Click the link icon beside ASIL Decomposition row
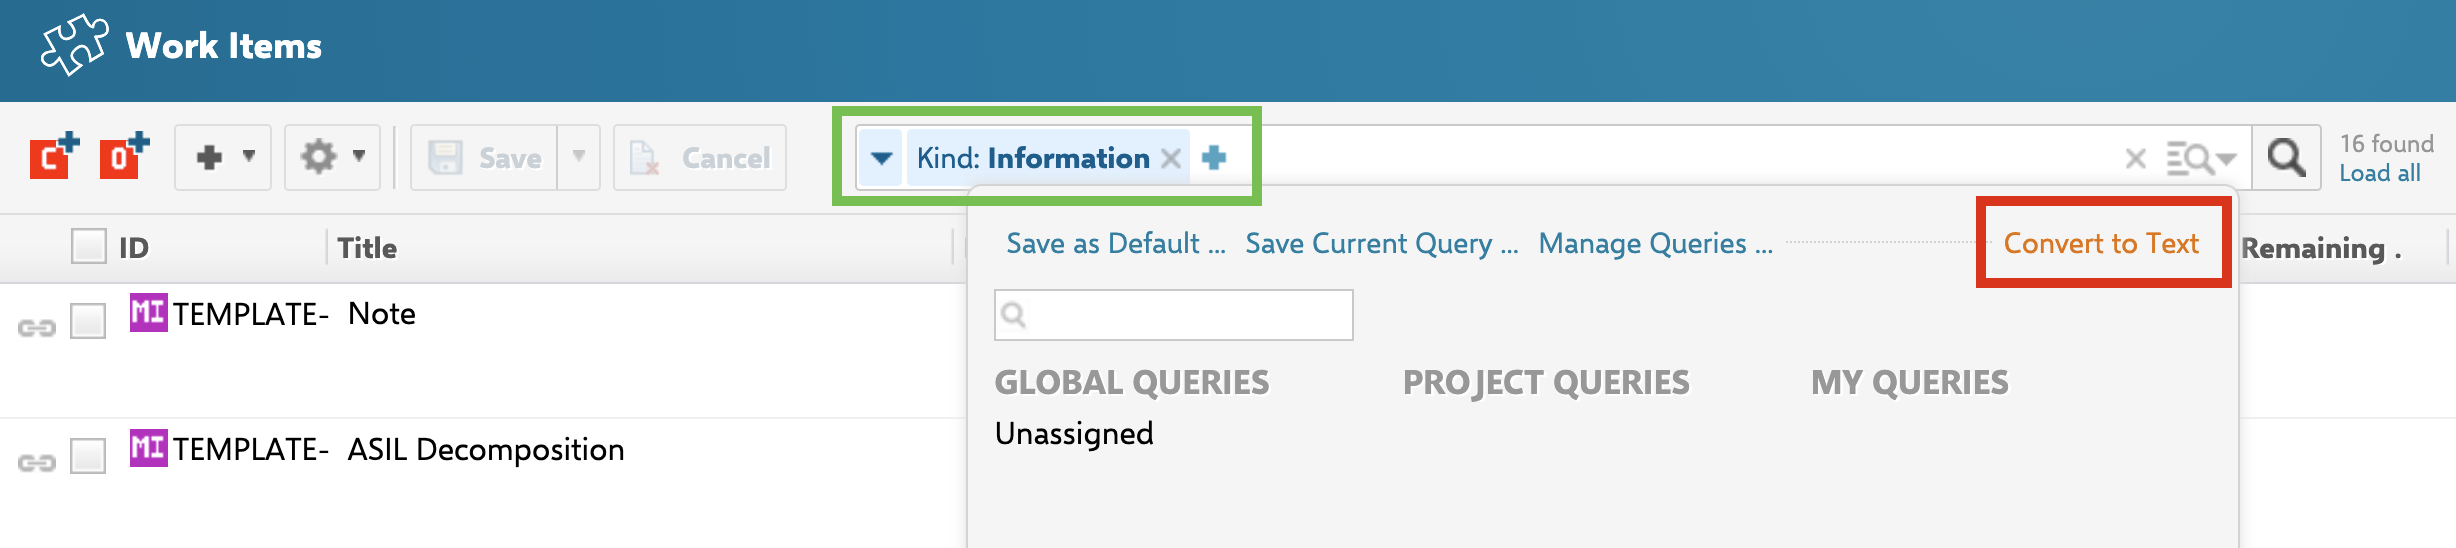 click(37, 462)
